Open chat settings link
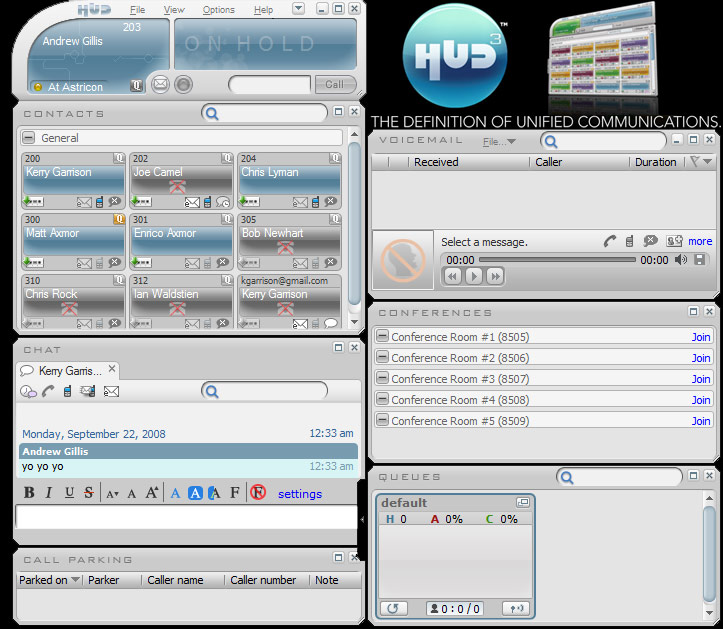 point(300,494)
